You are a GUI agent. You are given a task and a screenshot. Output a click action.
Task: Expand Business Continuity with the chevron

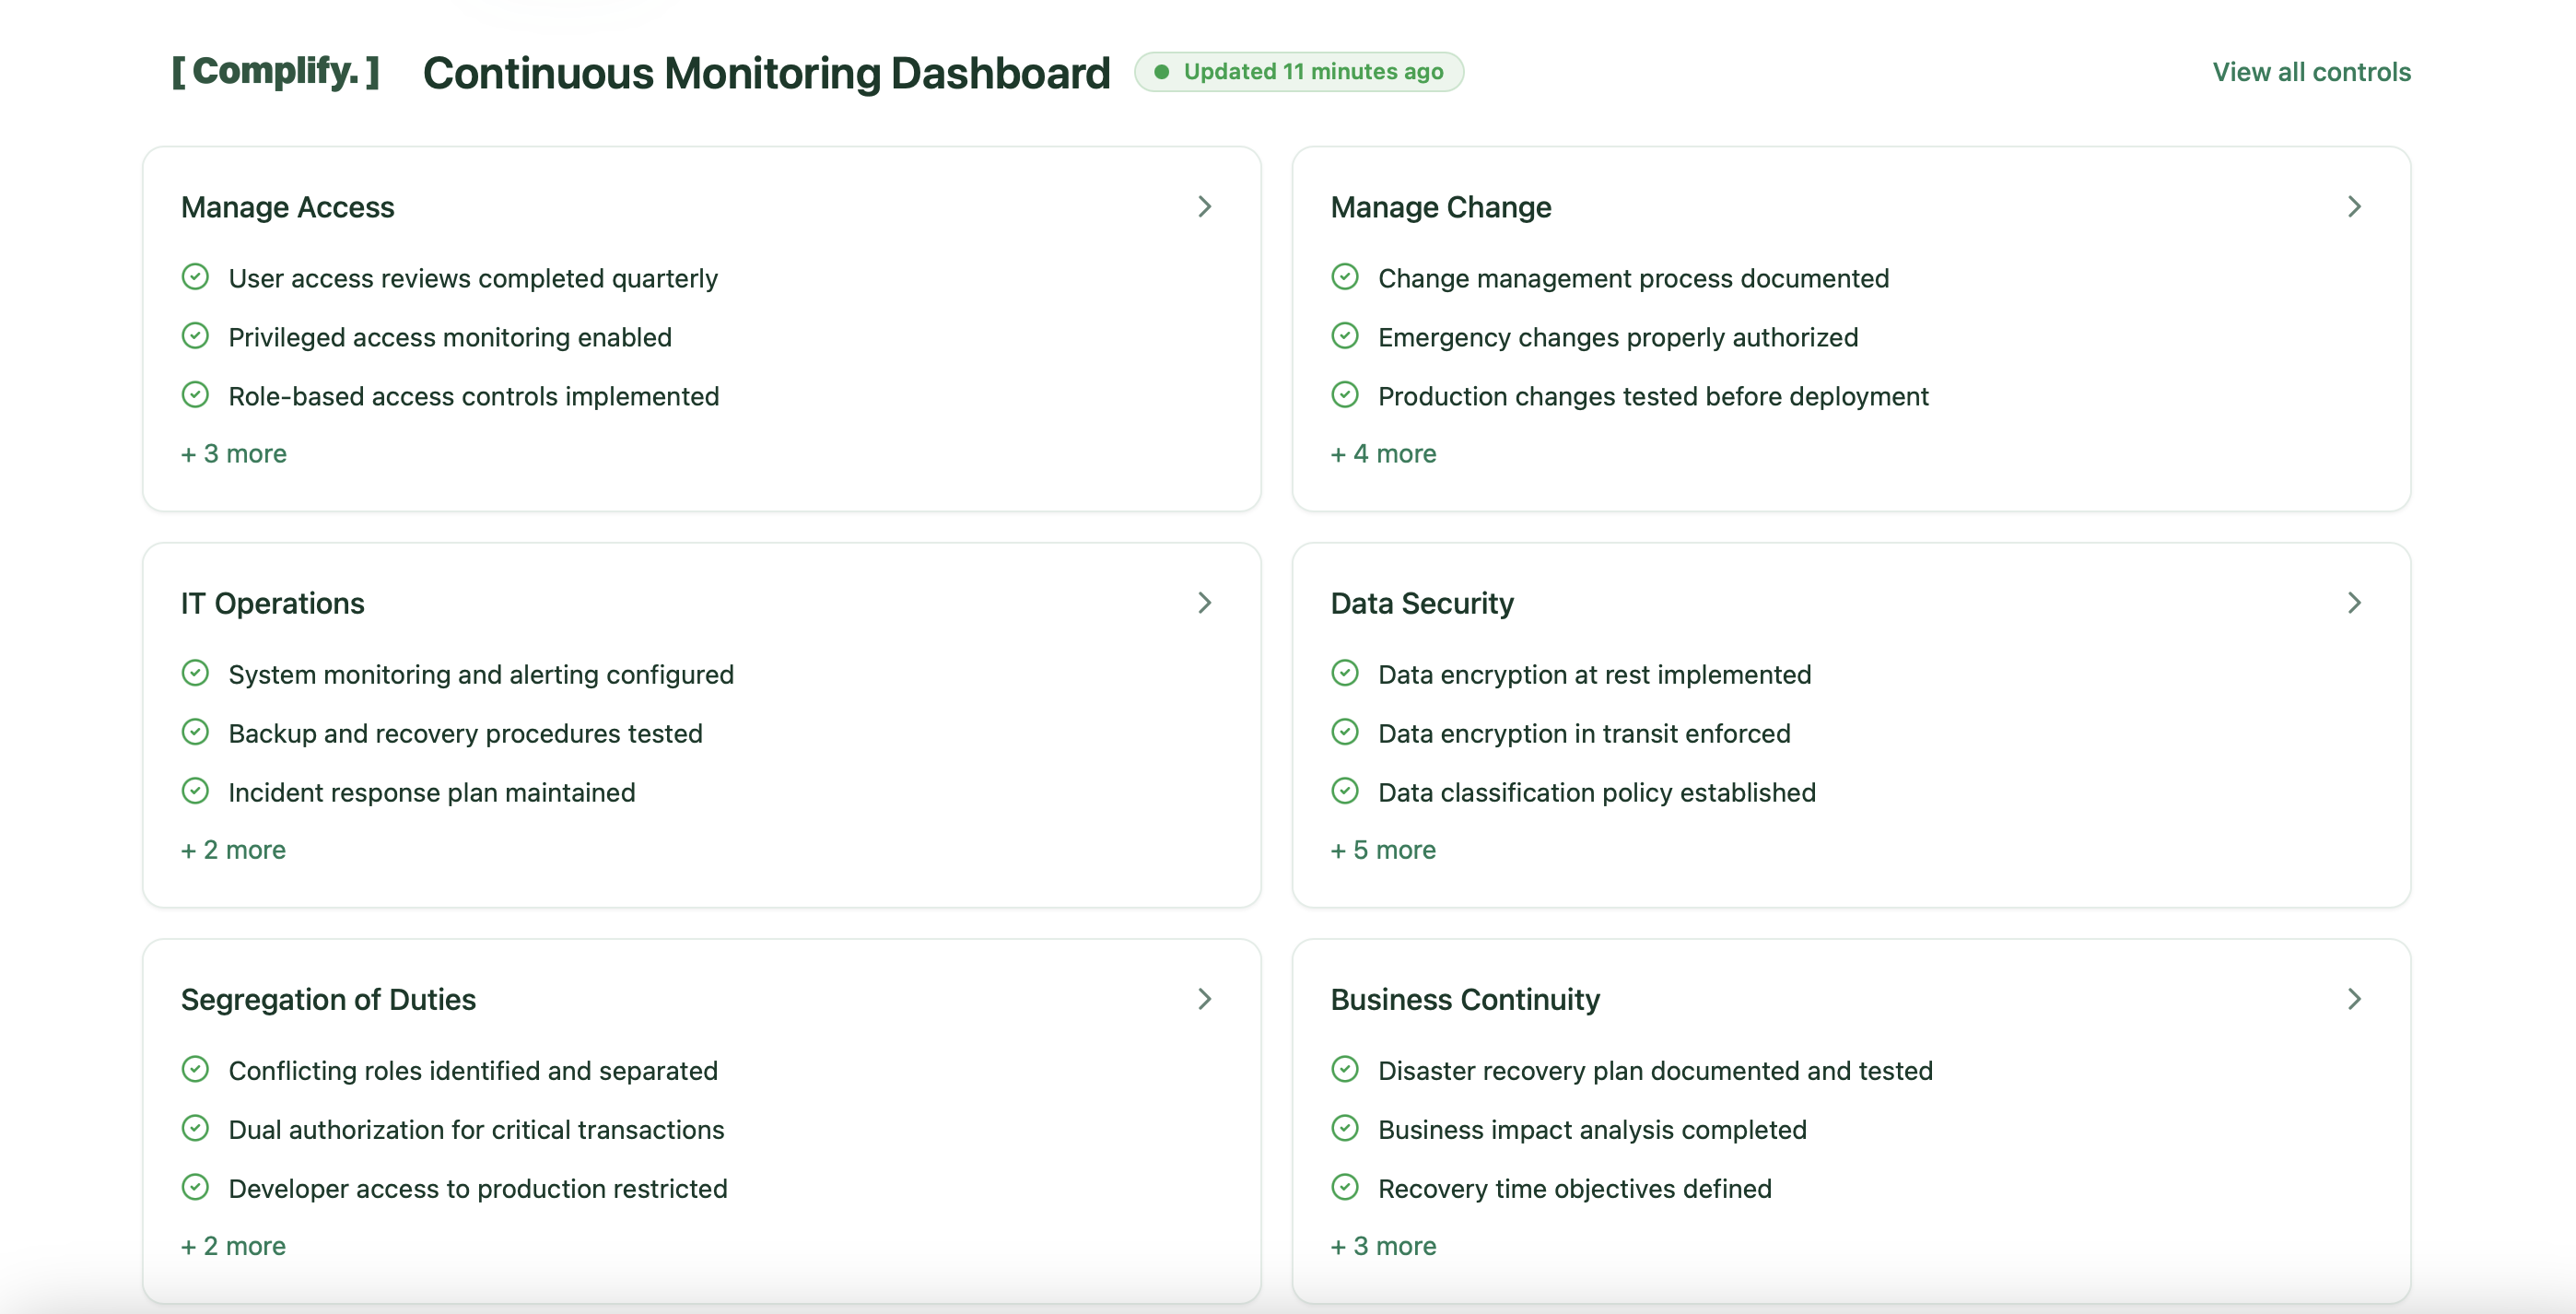2354,998
